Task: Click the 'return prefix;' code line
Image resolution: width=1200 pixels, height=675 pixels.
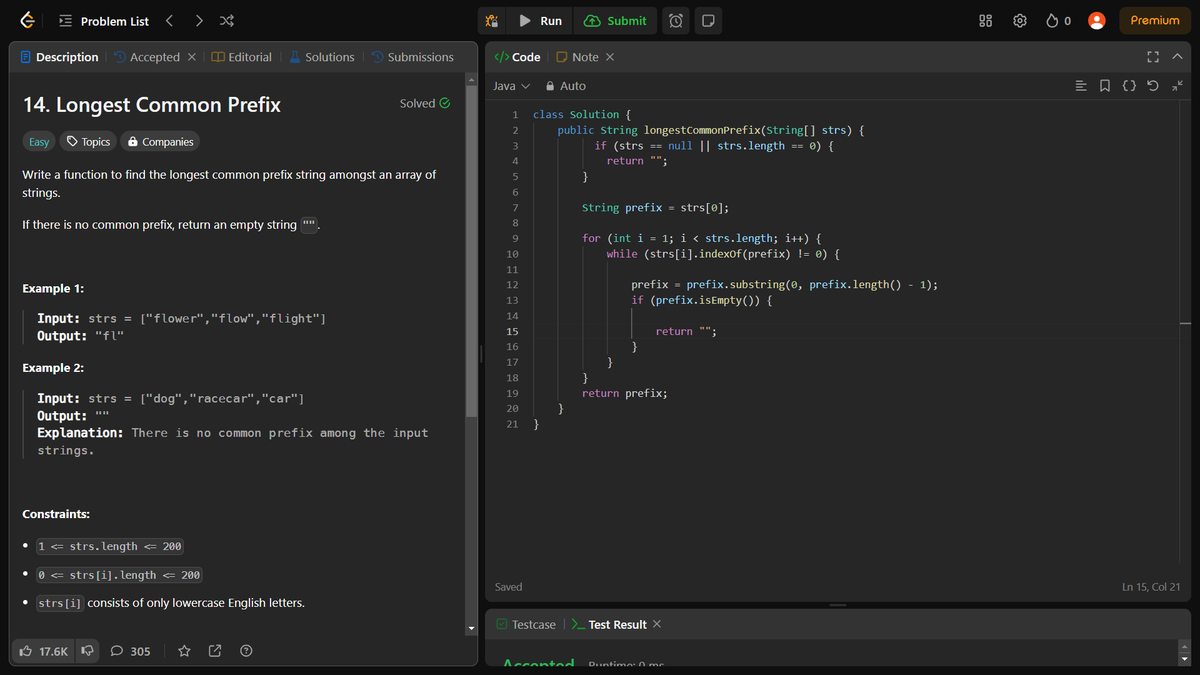Action: coord(625,393)
